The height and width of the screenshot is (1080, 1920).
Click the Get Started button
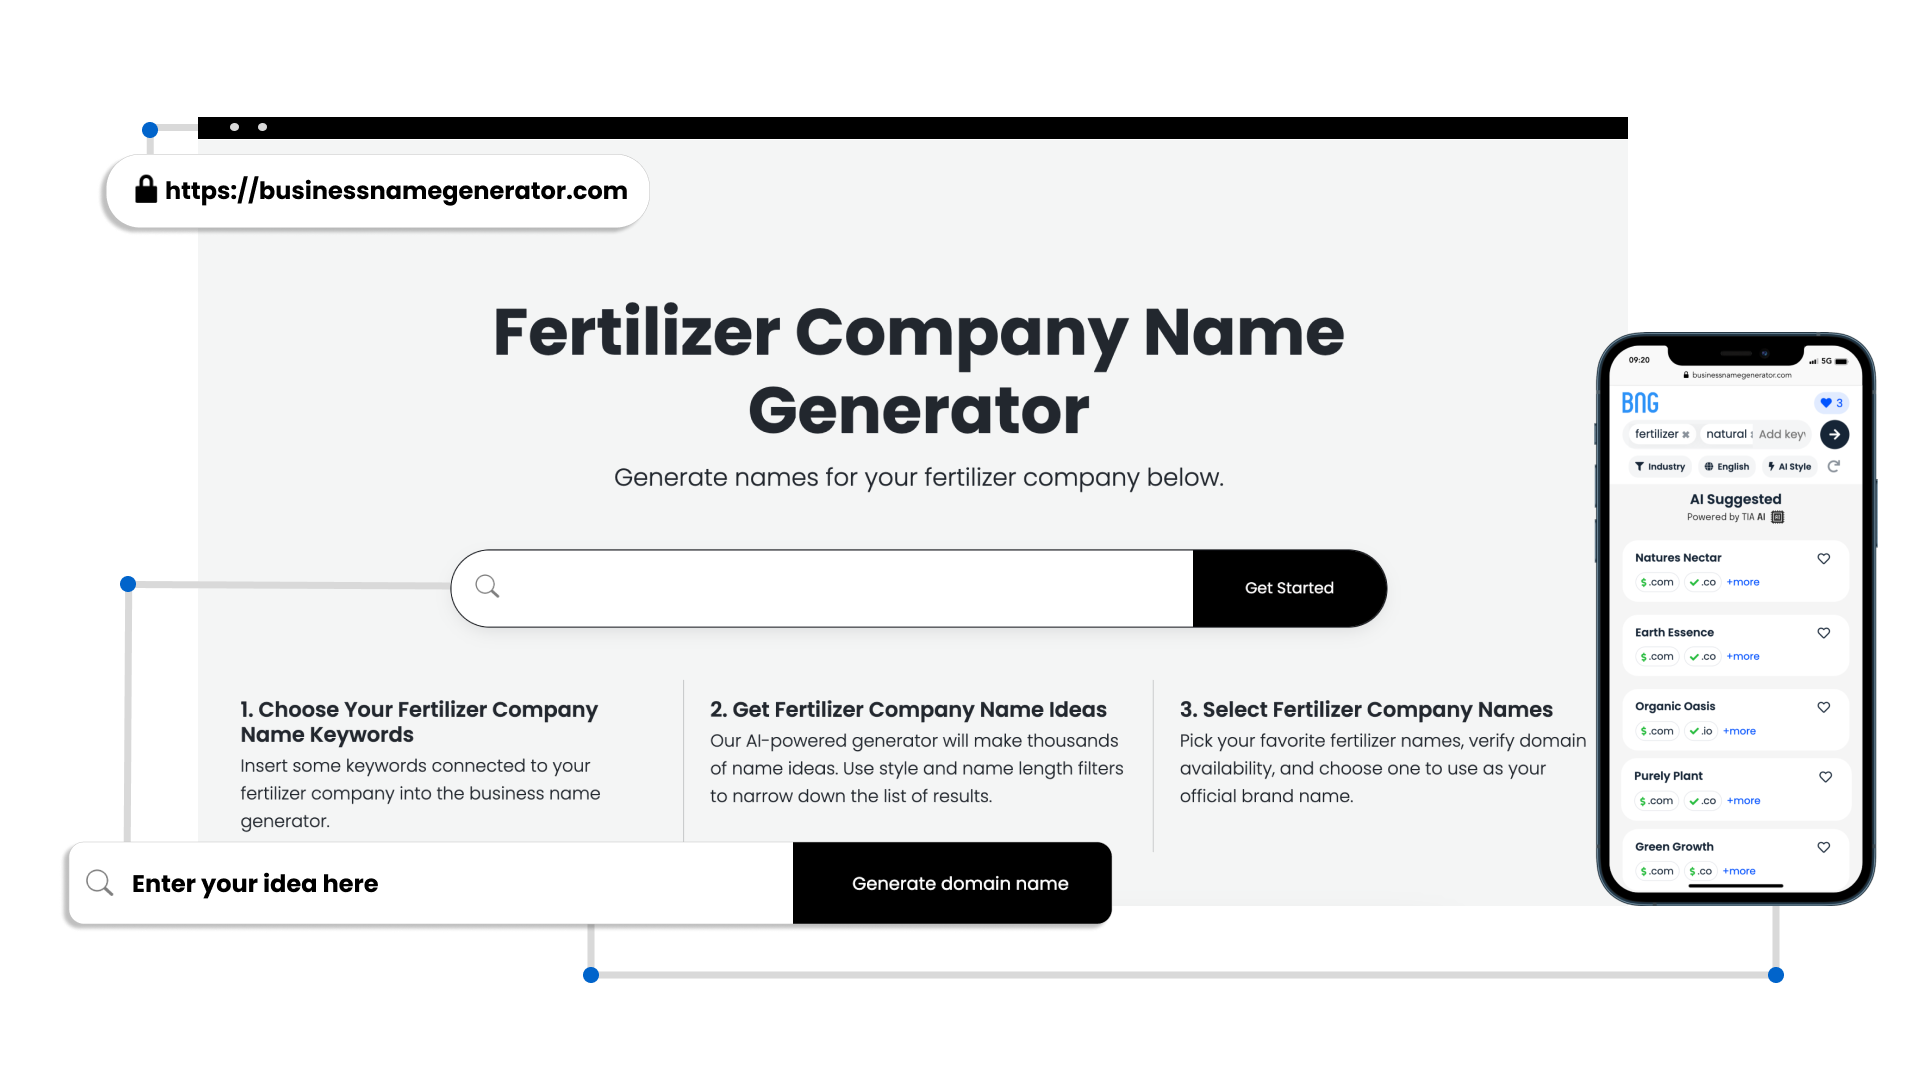(1288, 587)
